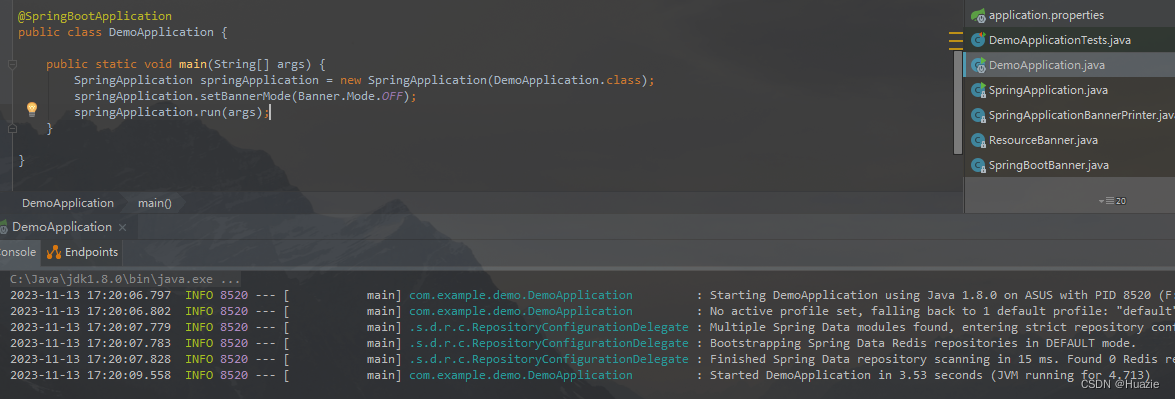Viewport: 1175px width, 399px height.
Task: Click the main() breadcrumb
Action: click(155, 203)
